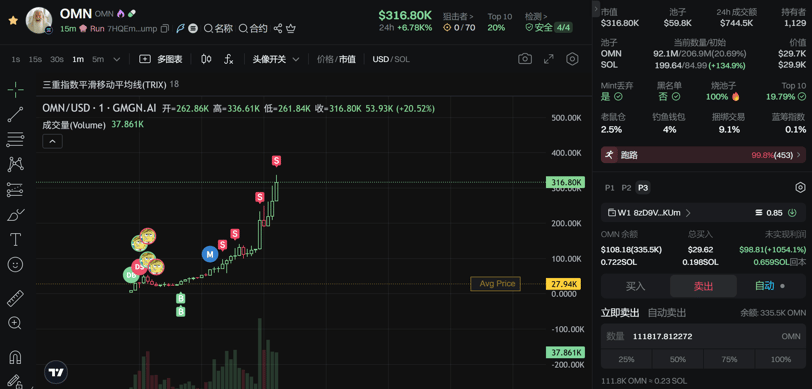
Task: Select the trend line drawing tool
Action: pos(16,114)
